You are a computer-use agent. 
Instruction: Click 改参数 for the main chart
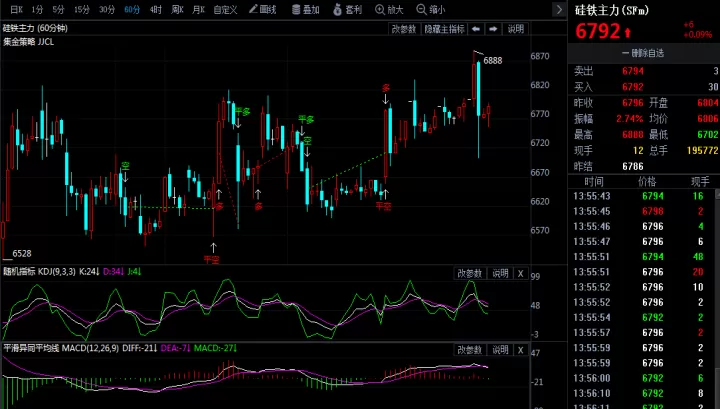404,29
